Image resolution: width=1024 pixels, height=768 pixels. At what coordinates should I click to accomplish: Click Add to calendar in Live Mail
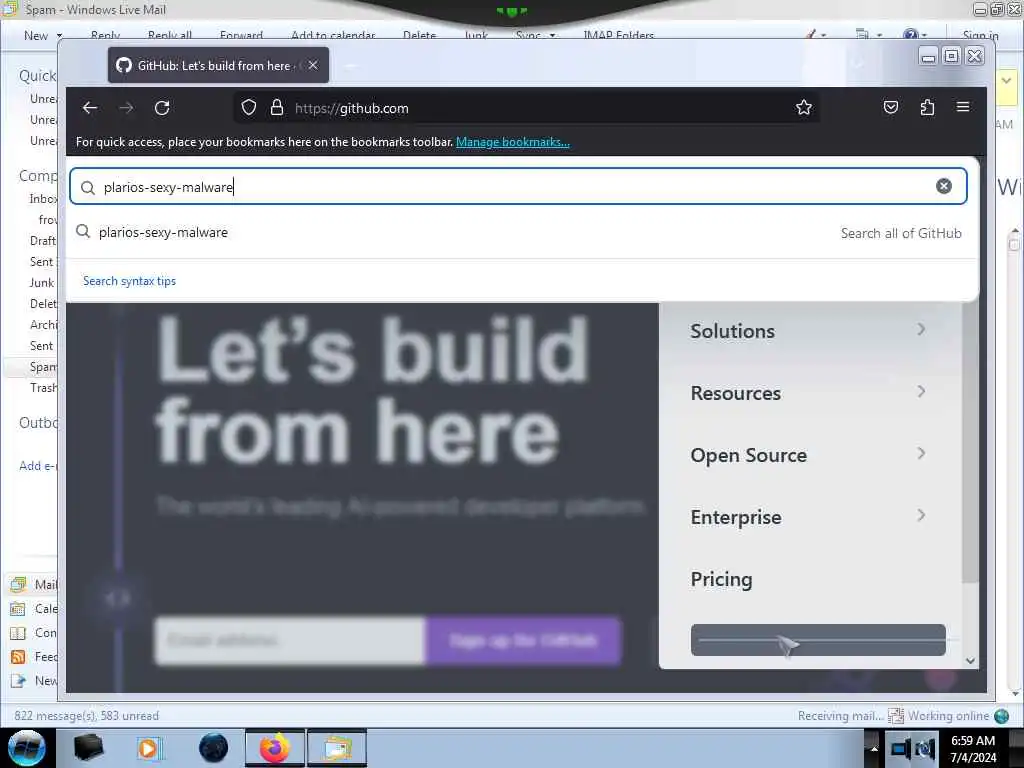333,35
